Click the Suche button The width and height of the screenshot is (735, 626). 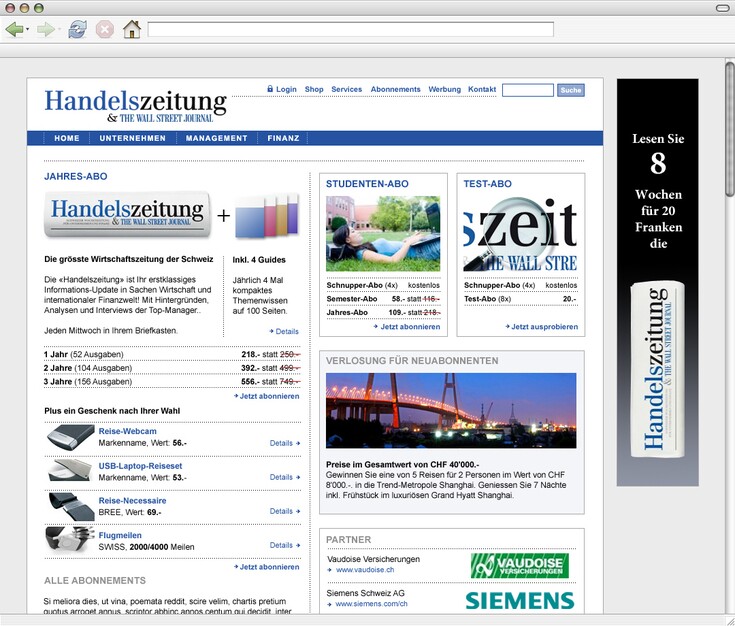[x=571, y=90]
